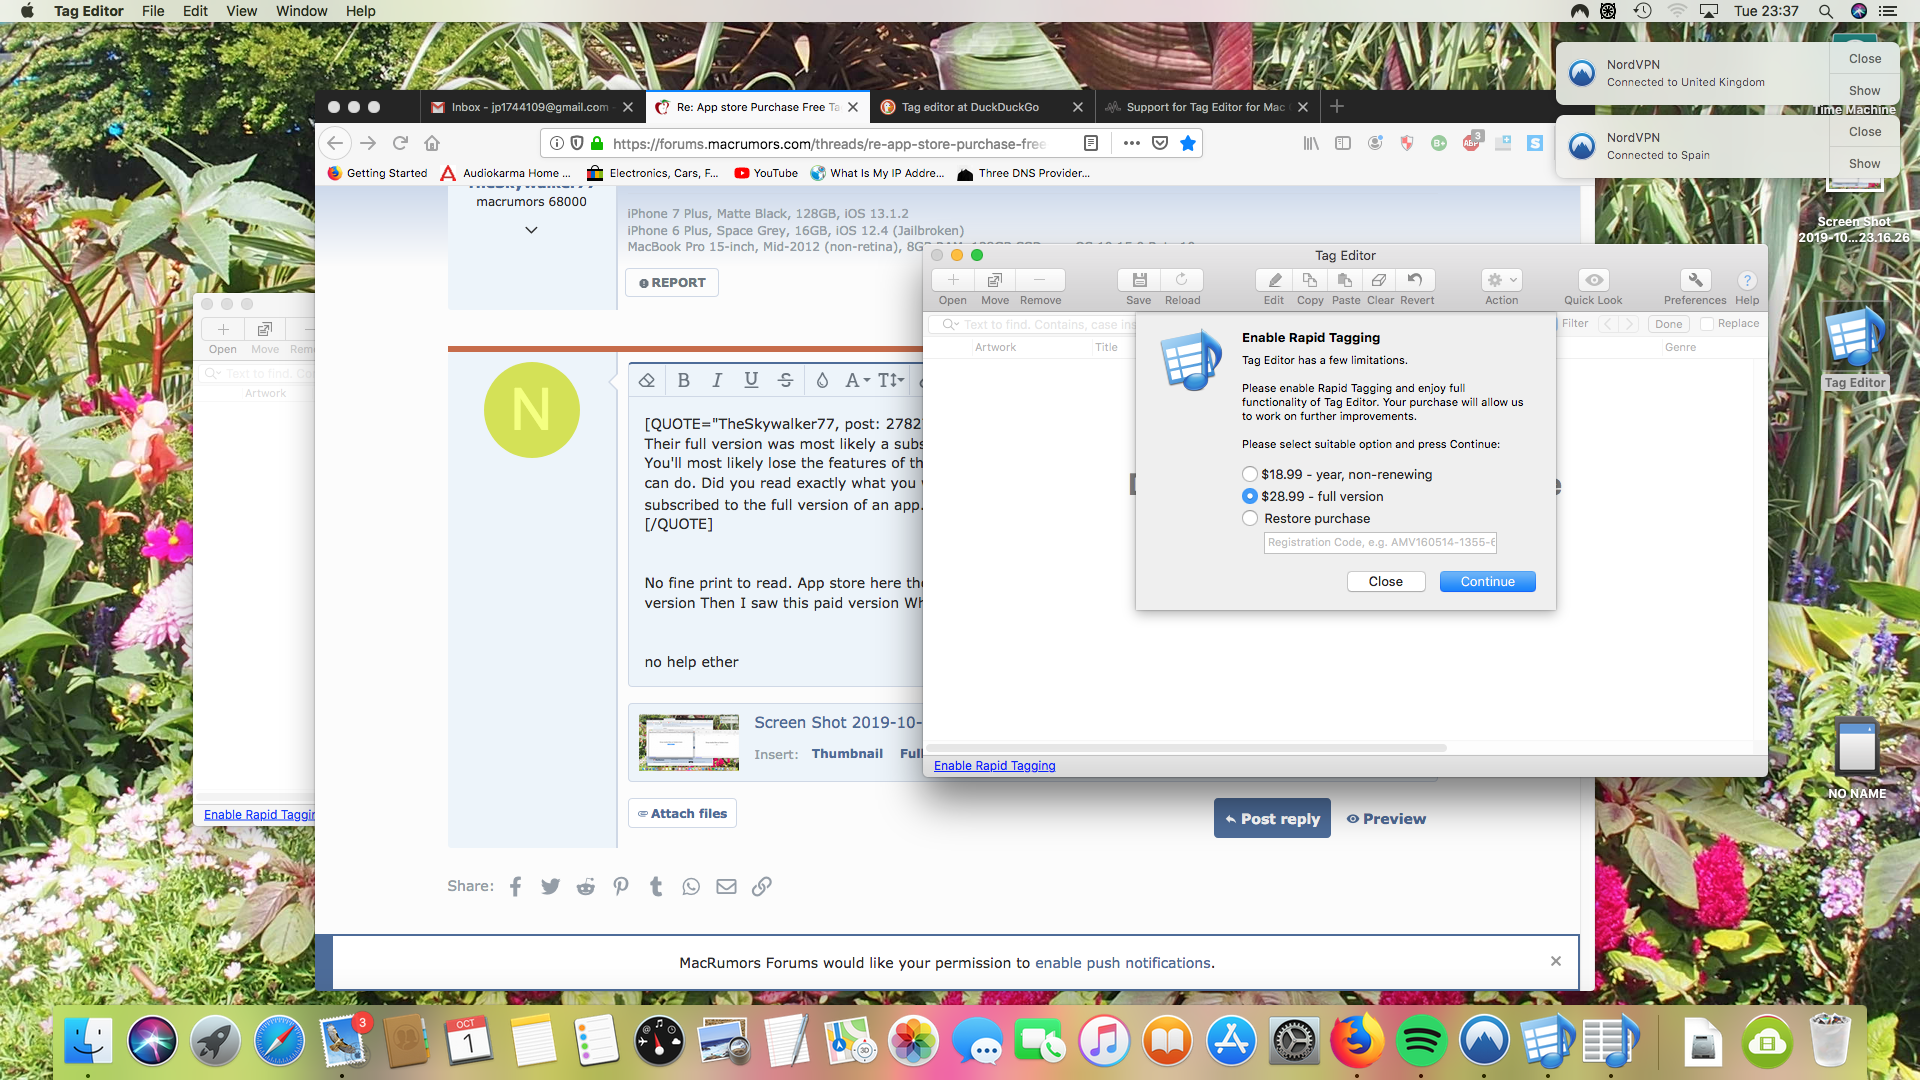This screenshot has height=1080, width=1920.
Task: Open the text color dropdown in forum editor
Action: pyautogui.click(x=822, y=380)
